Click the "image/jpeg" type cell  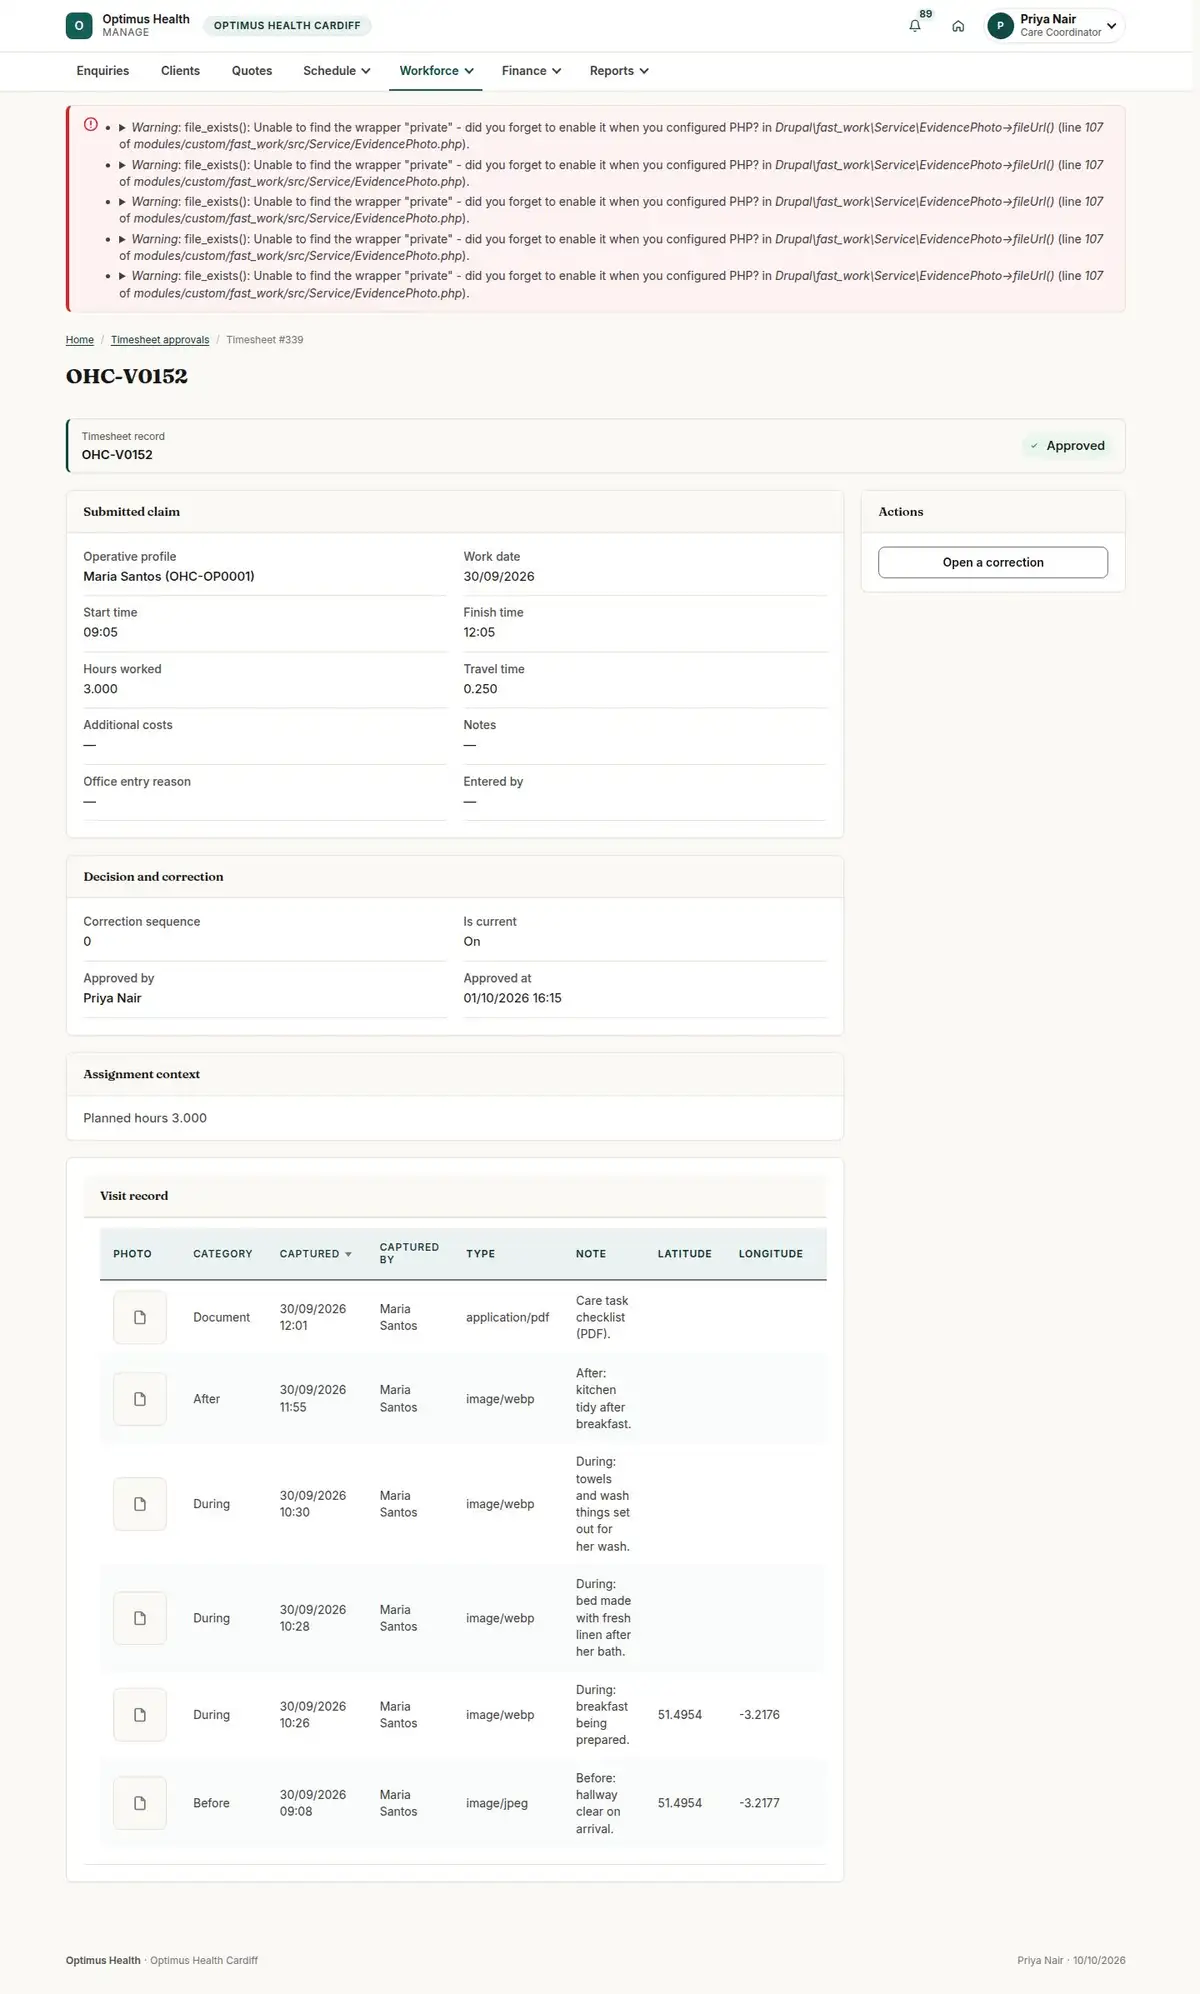click(x=497, y=1803)
